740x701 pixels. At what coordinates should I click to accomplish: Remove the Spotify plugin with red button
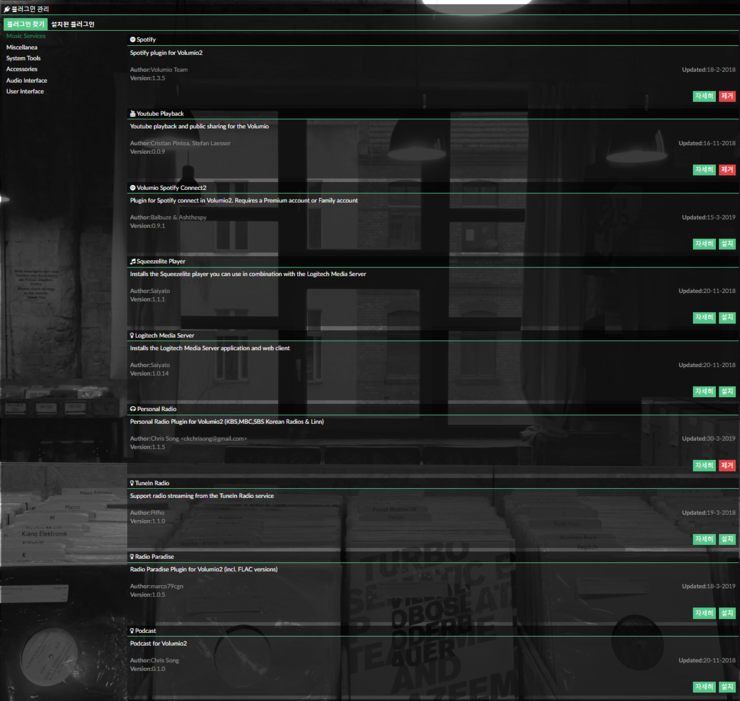coord(727,96)
